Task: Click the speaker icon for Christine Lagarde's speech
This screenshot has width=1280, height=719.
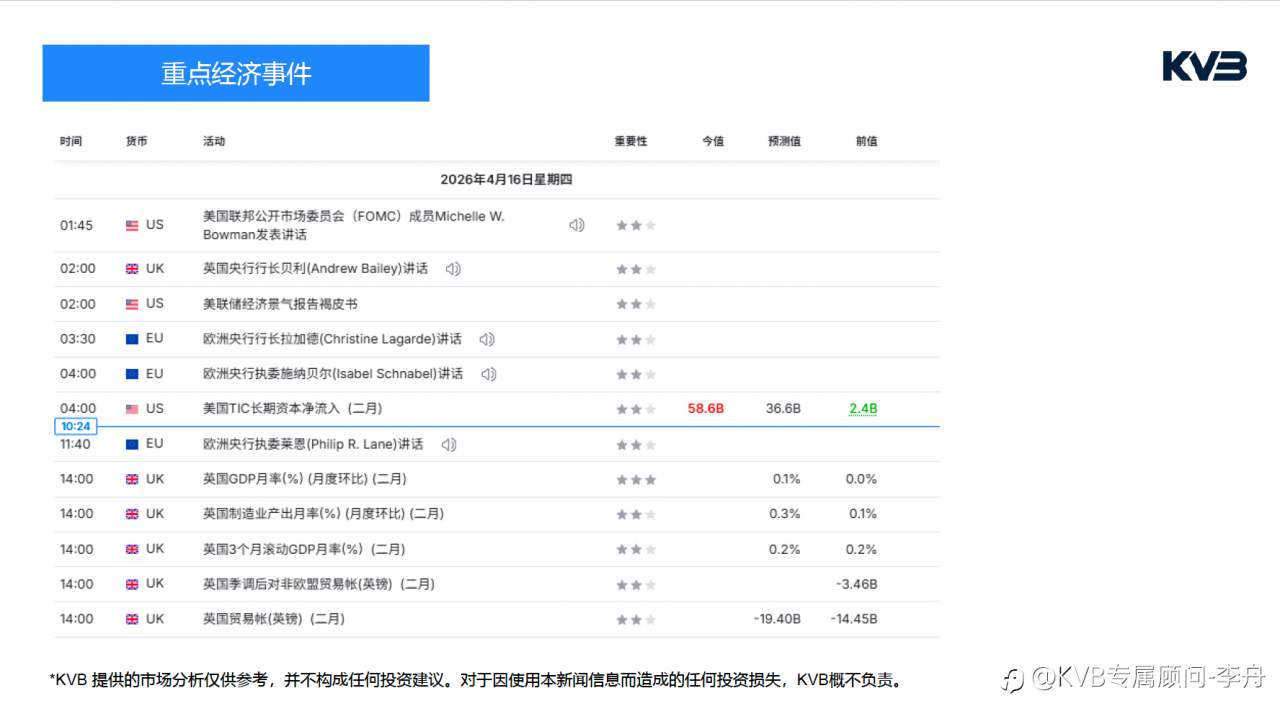Action: pos(487,339)
